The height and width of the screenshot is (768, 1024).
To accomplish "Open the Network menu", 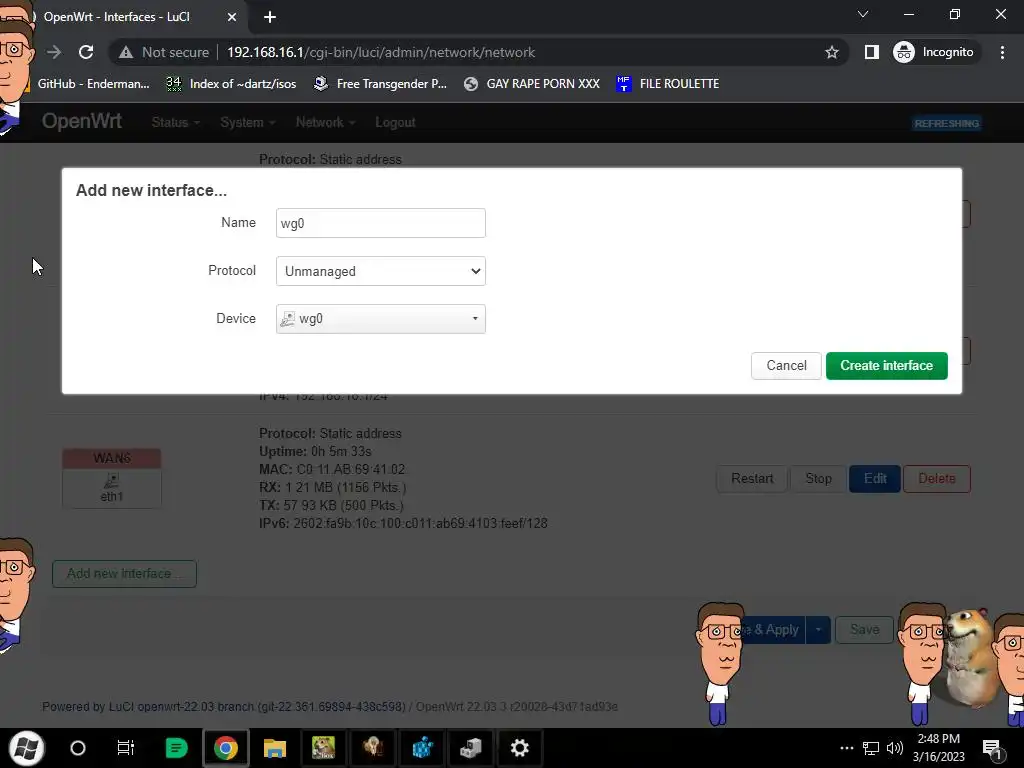I will click(x=325, y=123).
